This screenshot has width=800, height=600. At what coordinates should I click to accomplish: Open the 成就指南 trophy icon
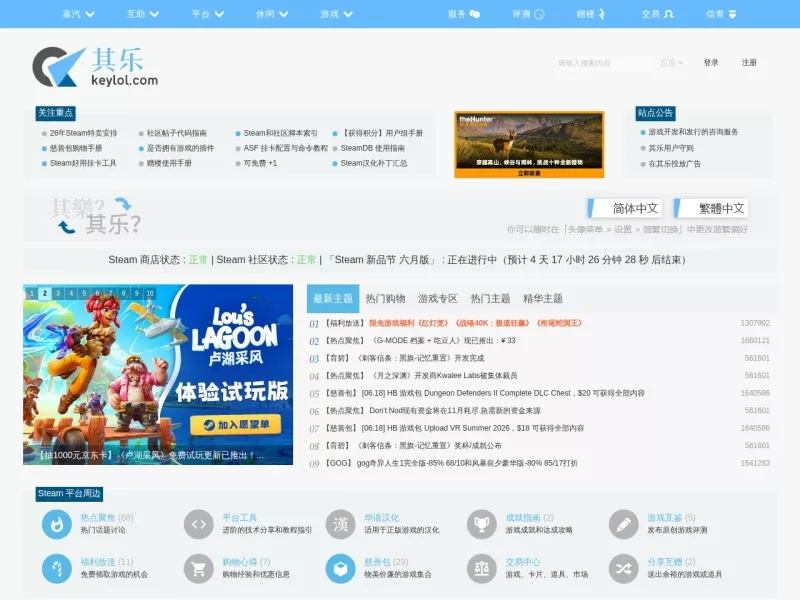click(482, 524)
